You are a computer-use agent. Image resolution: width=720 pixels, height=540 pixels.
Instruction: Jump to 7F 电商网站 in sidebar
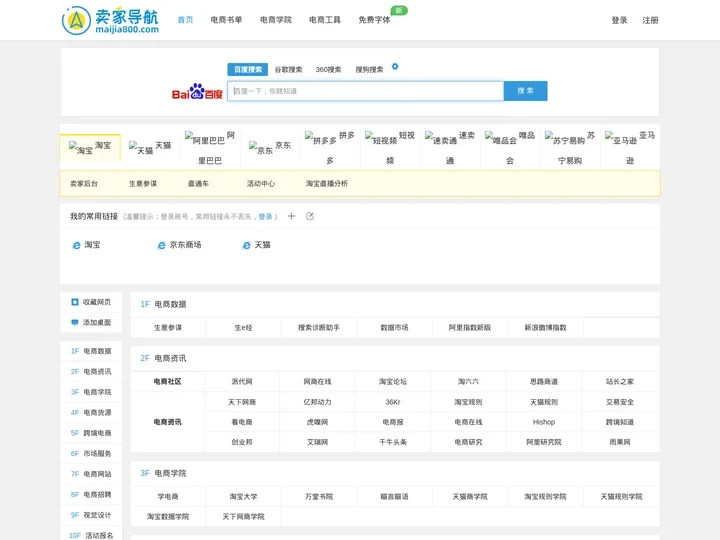(91, 474)
